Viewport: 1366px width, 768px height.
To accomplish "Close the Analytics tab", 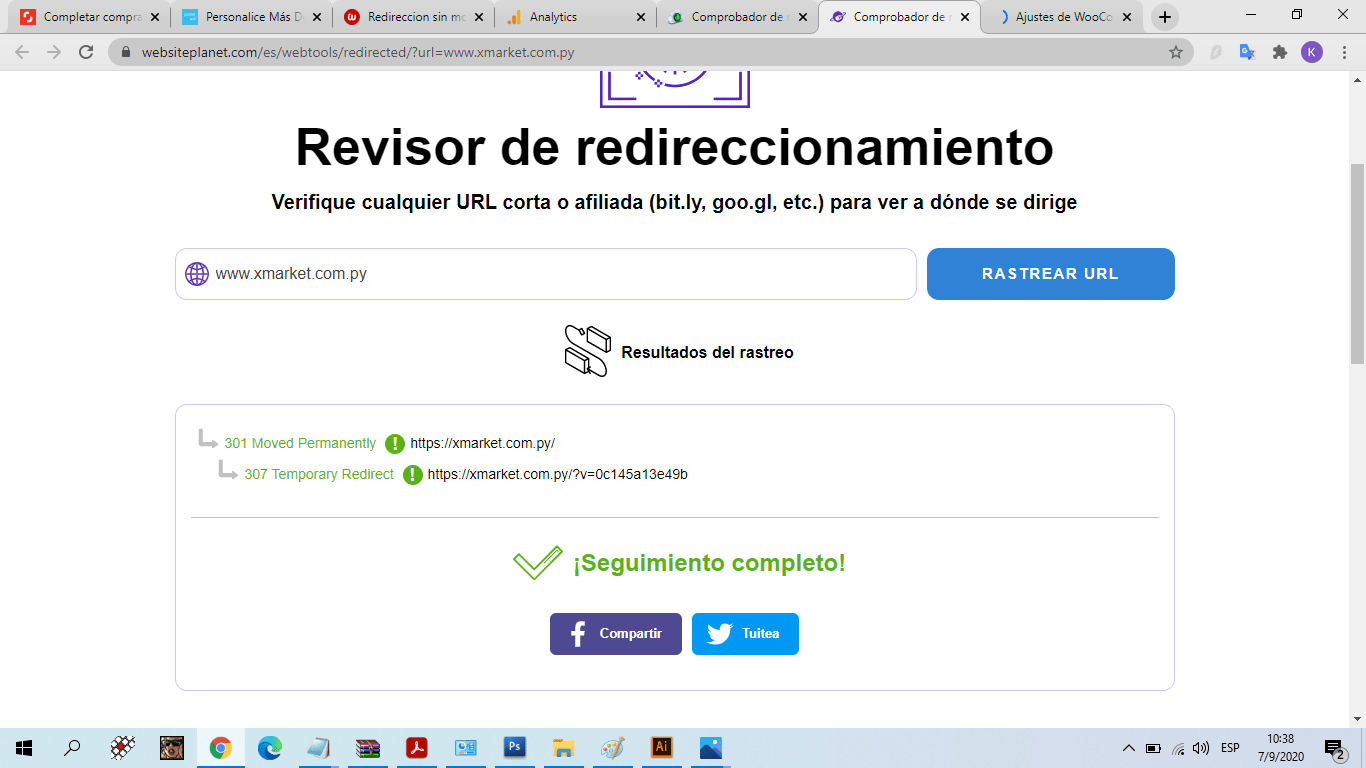I will pos(641,17).
